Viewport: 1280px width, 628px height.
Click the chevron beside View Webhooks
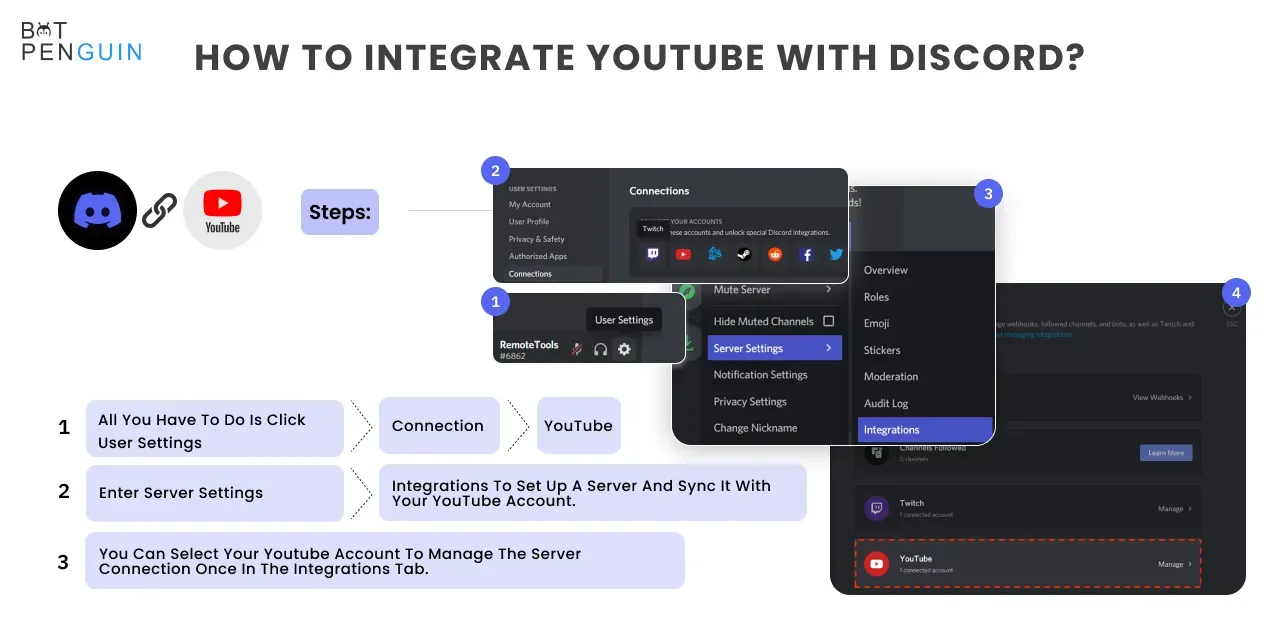pyautogui.click(x=1190, y=397)
